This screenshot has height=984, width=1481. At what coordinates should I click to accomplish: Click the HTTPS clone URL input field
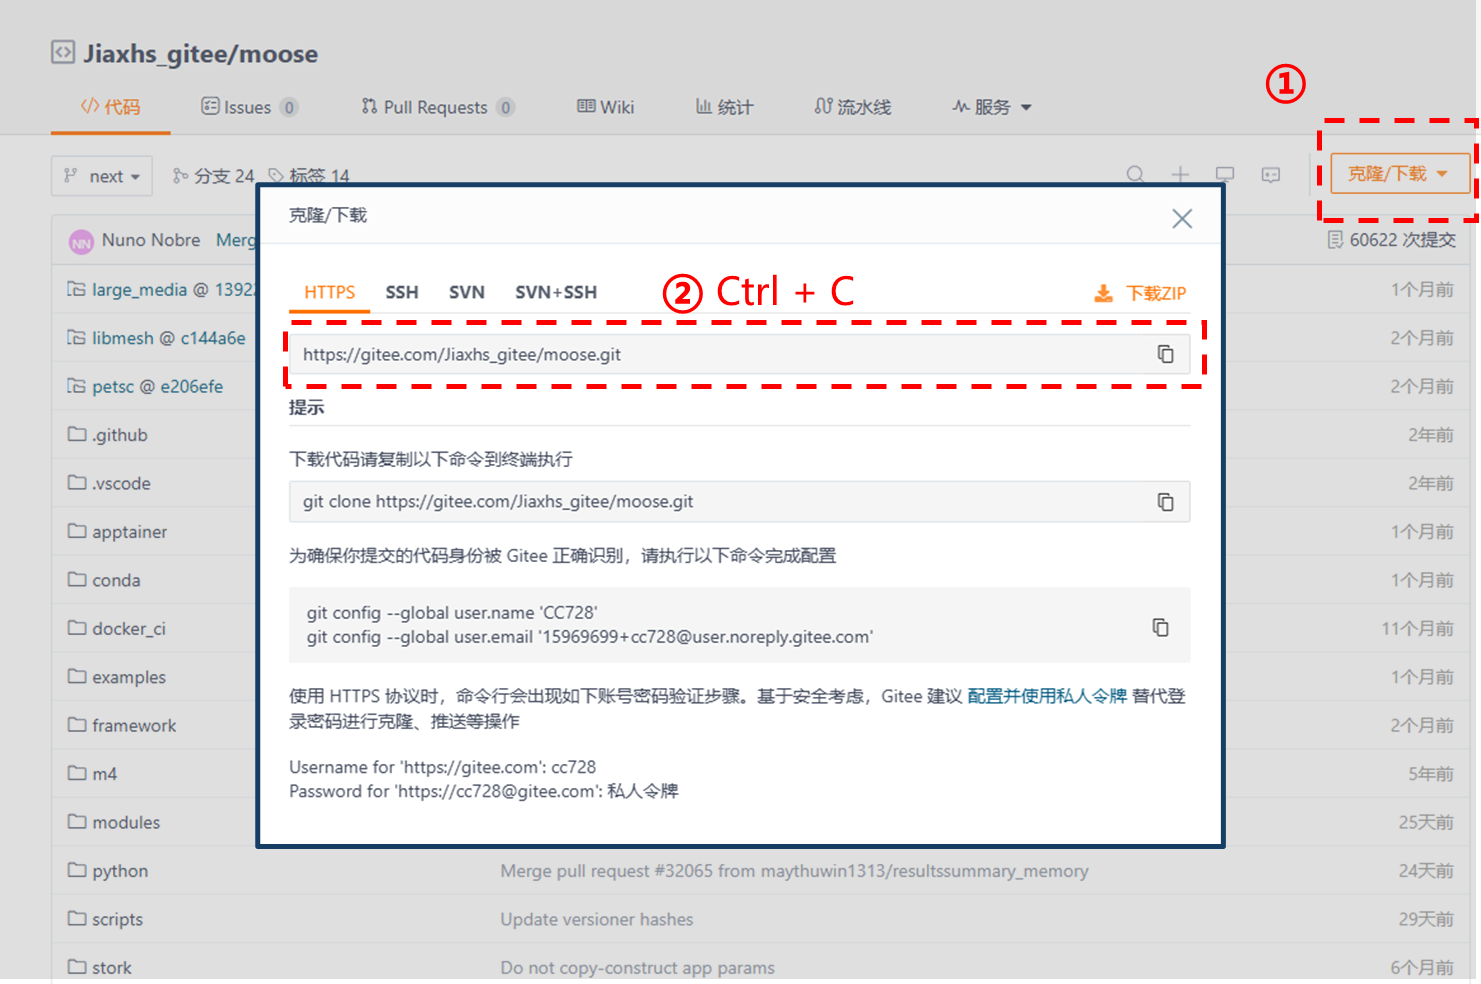tap(700, 353)
